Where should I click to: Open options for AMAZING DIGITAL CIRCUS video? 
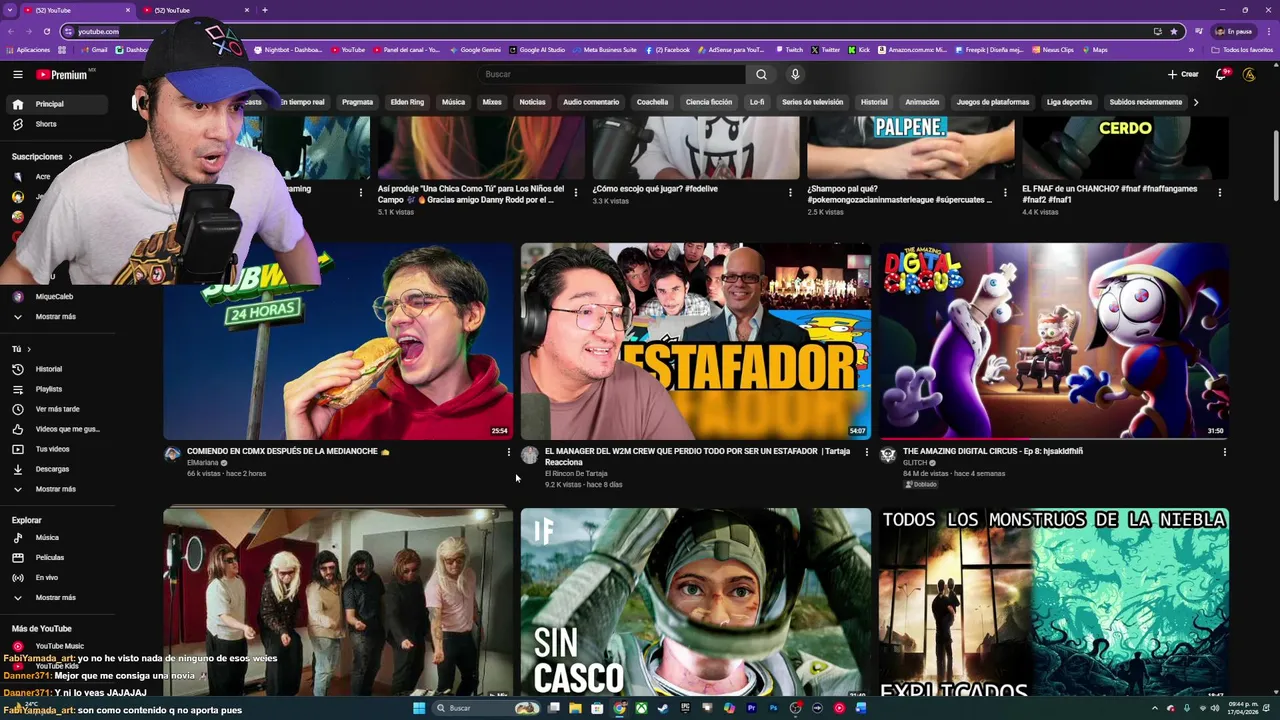[1224, 452]
